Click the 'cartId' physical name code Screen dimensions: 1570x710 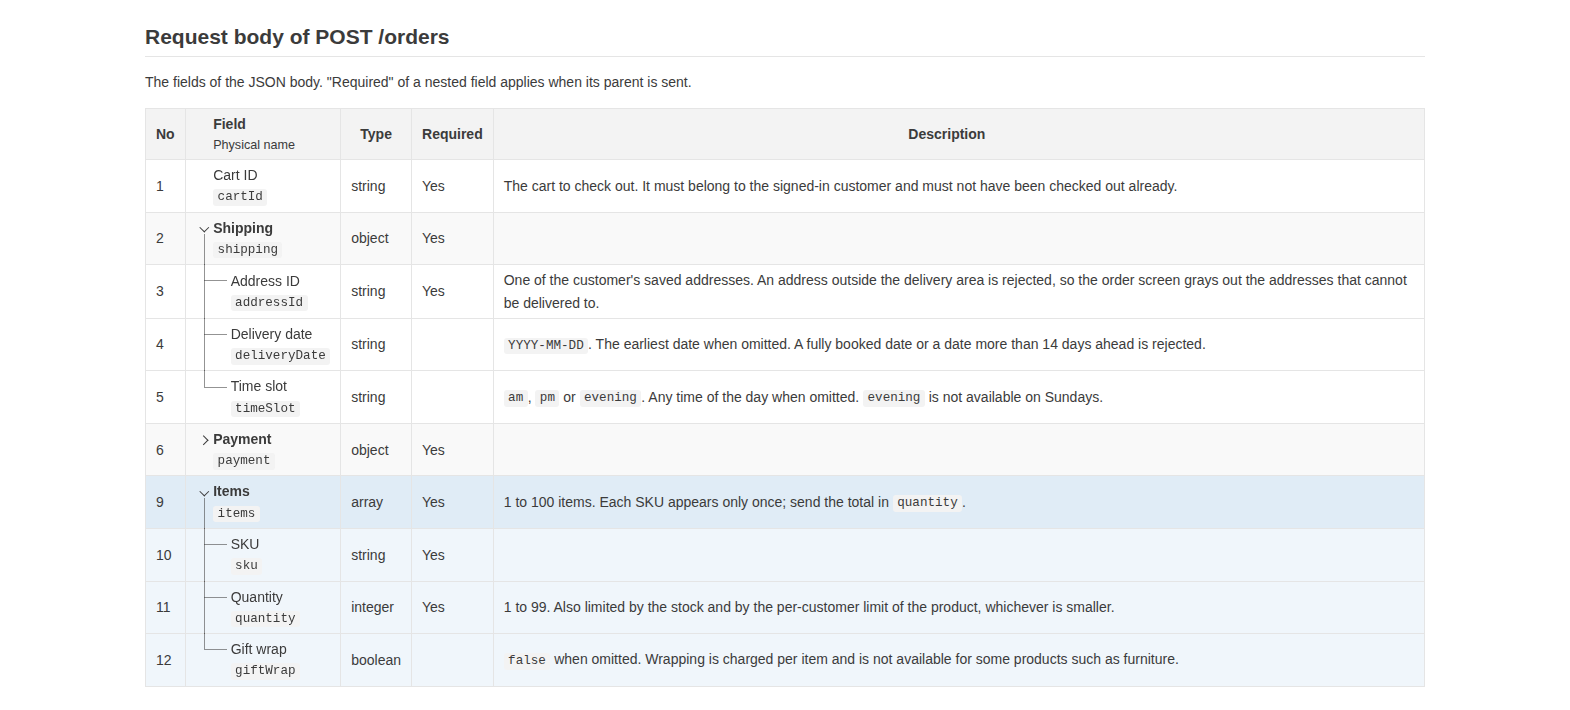[x=240, y=197]
